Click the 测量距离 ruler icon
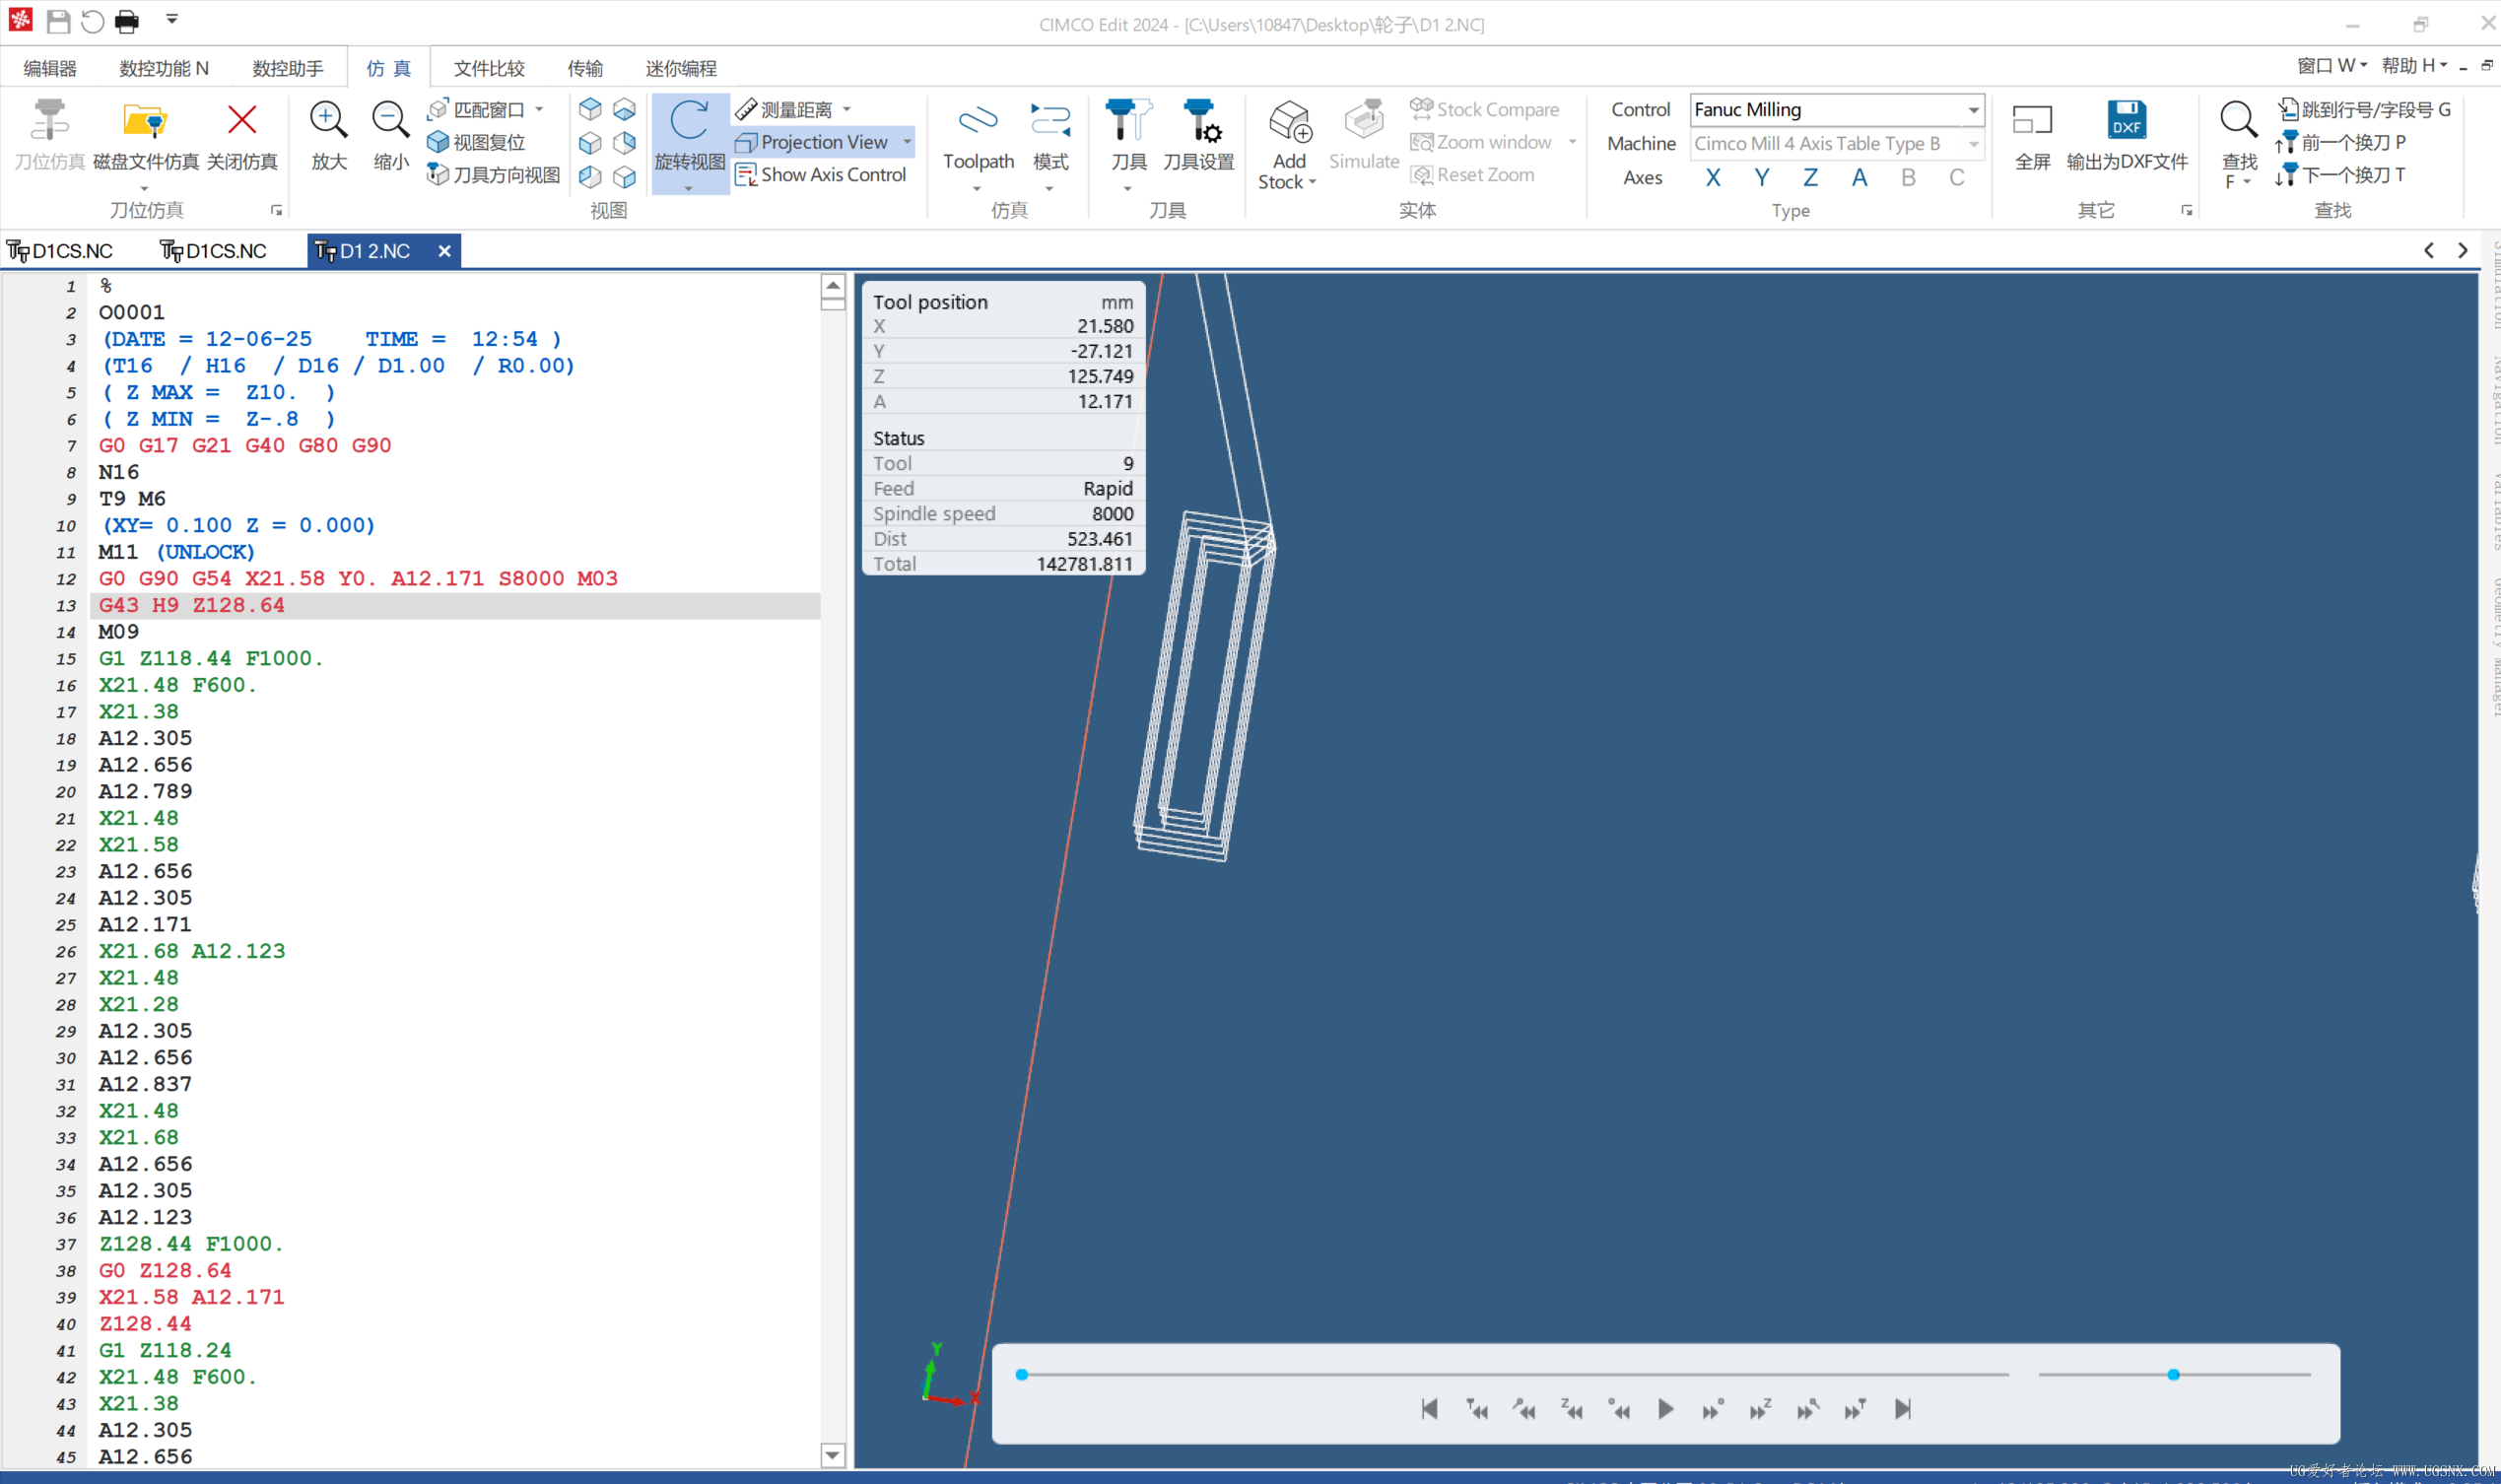The width and height of the screenshot is (2501, 1484). click(746, 109)
